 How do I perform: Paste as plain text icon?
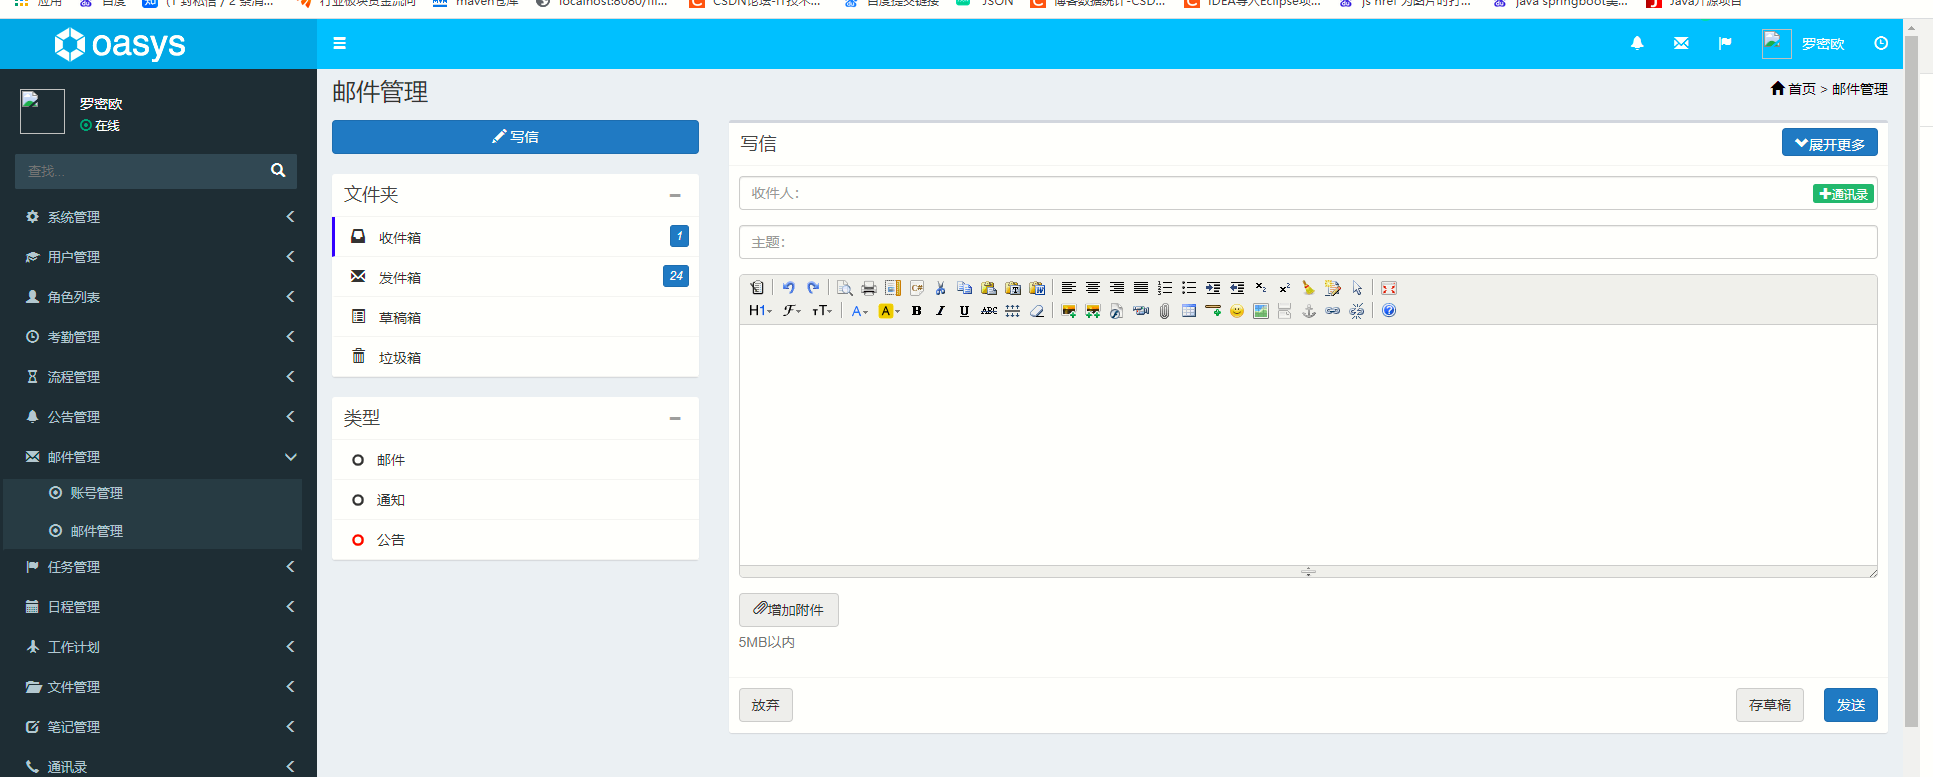point(1013,288)
